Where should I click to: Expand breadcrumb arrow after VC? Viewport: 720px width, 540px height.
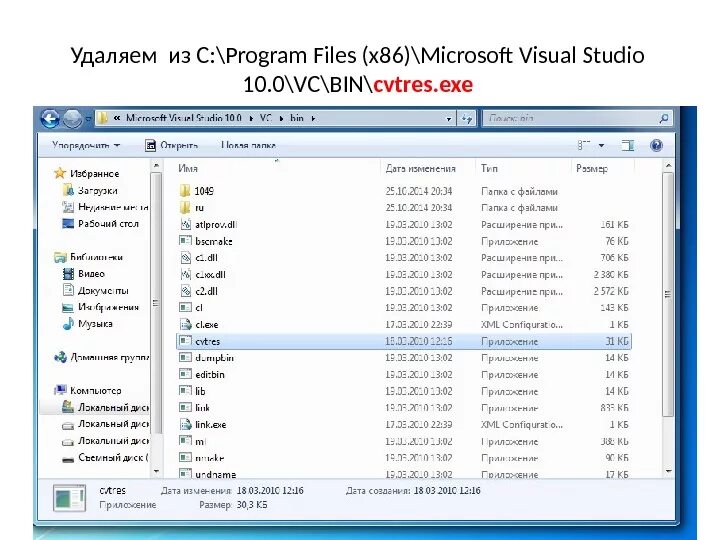(281, 118)
